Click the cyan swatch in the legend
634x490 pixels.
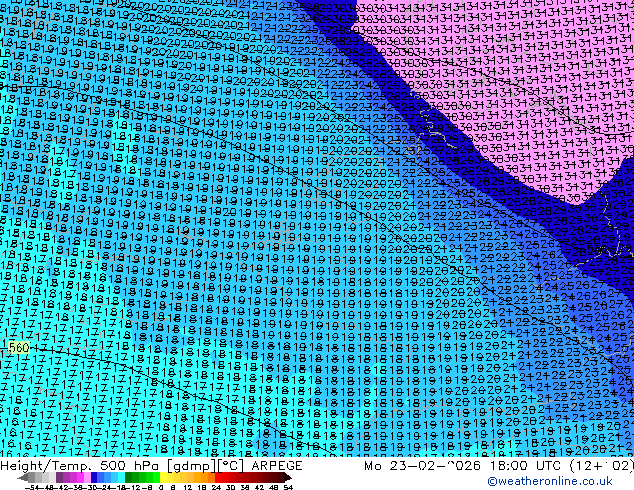coord(121,477)
